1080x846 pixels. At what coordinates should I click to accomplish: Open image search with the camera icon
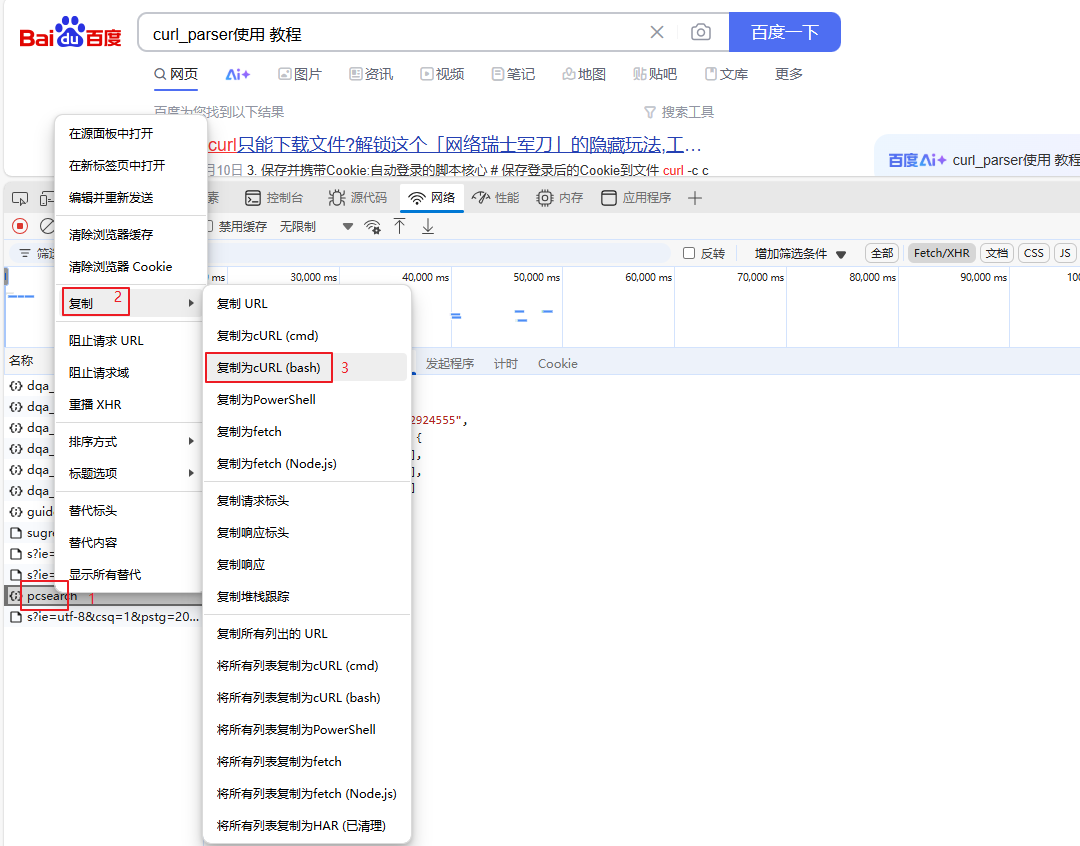[700, 32]
